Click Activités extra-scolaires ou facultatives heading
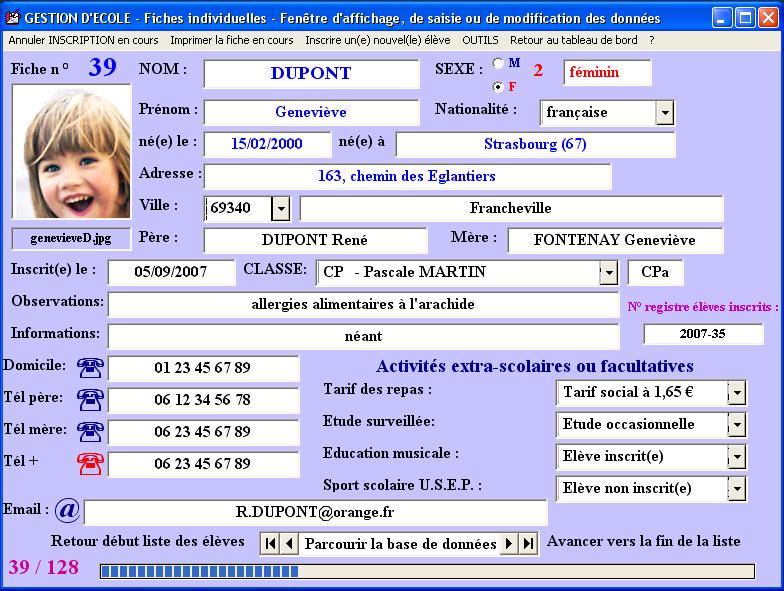 [x=534, y=366]
